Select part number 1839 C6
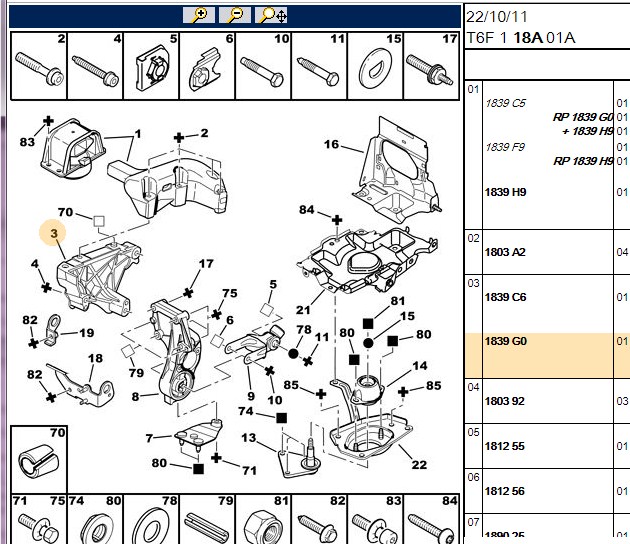The height and width of the screenshot is (544, 630). pyautogui.click(x=505, y=297)
